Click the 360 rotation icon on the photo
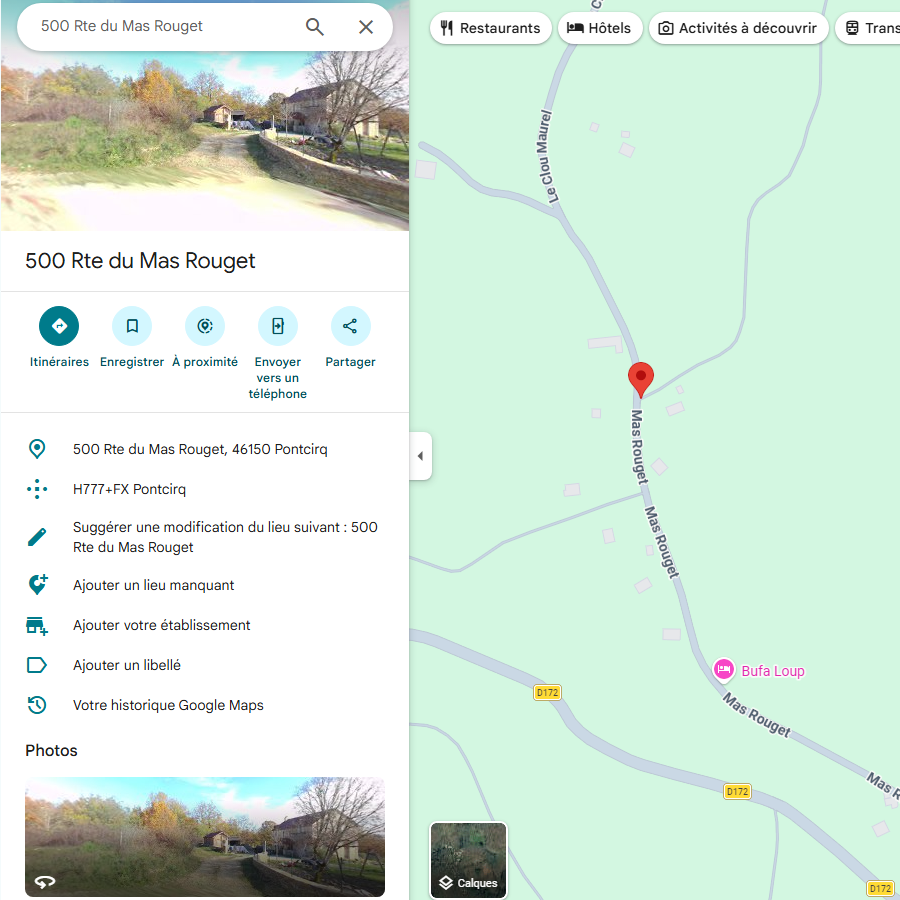Viewport: 900px width, 900px height. pos(45,881)
